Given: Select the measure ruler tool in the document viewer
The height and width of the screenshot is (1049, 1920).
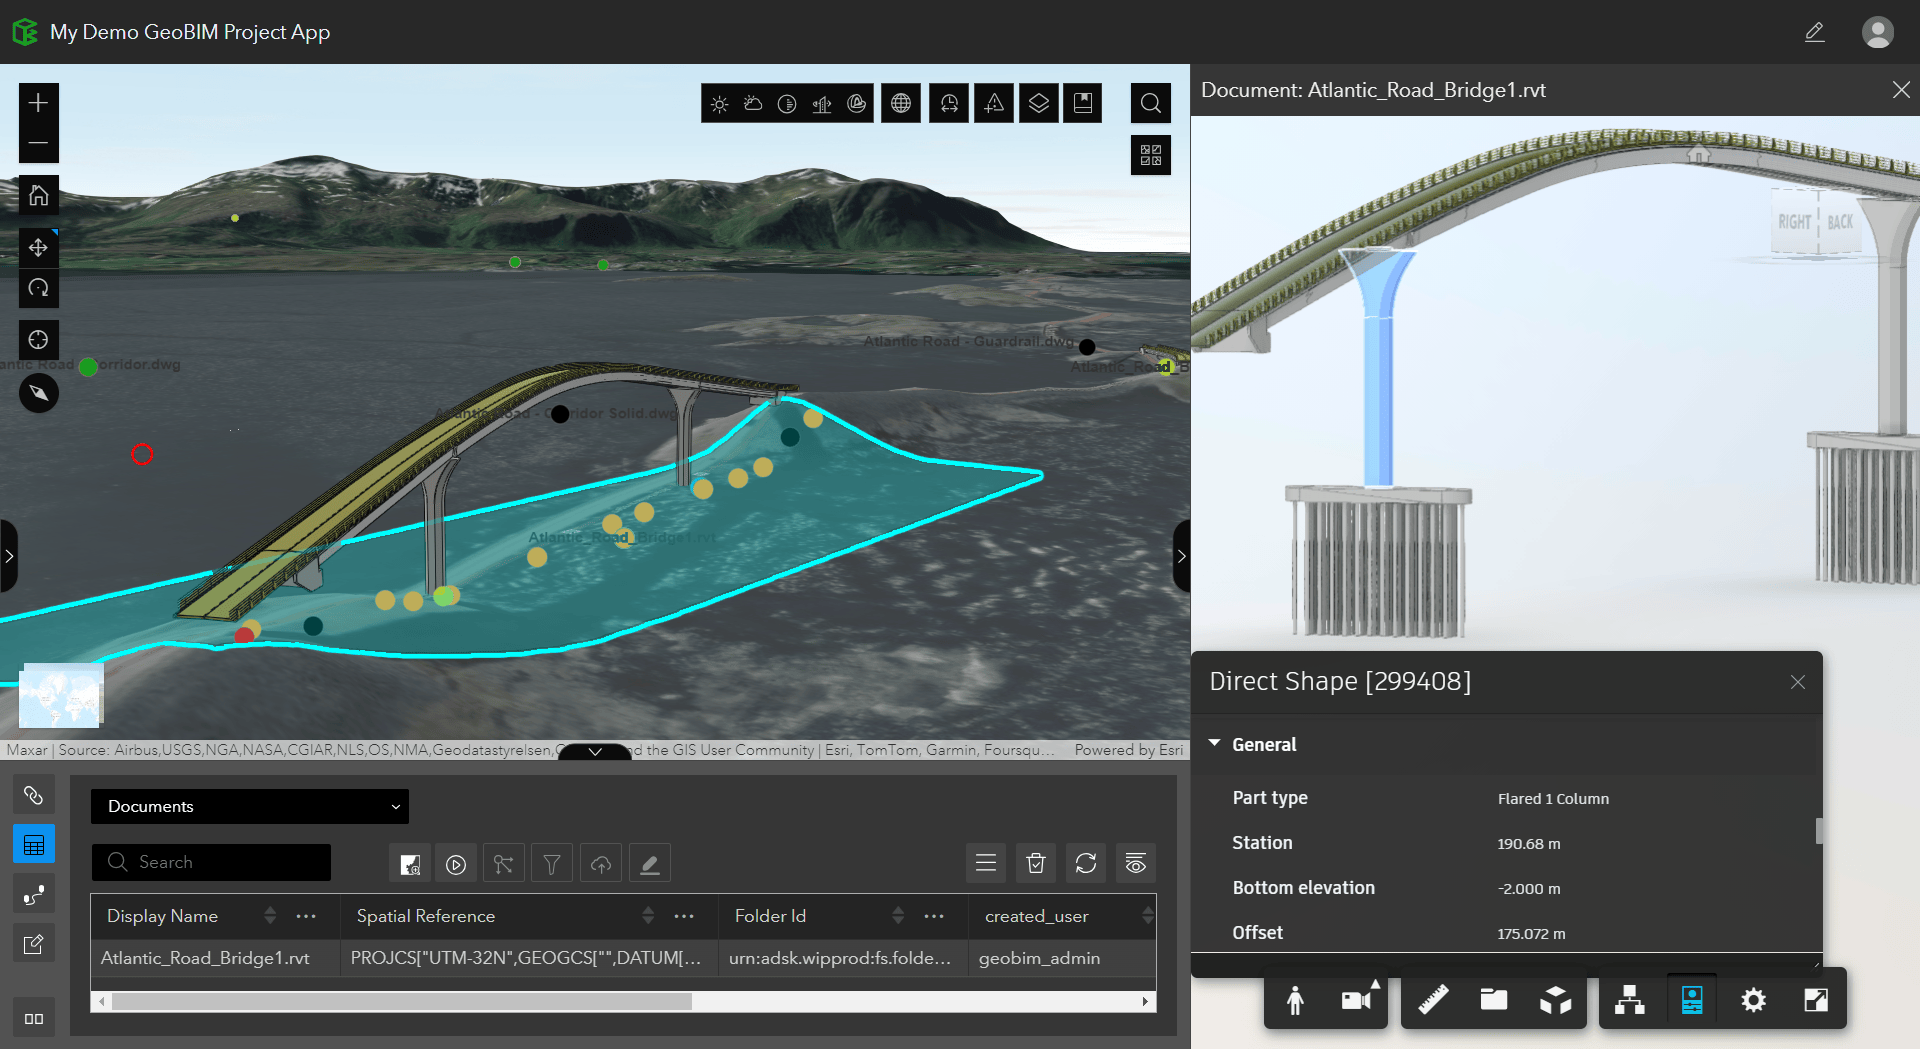Looking at the screenshot, I should (1432, 999).
